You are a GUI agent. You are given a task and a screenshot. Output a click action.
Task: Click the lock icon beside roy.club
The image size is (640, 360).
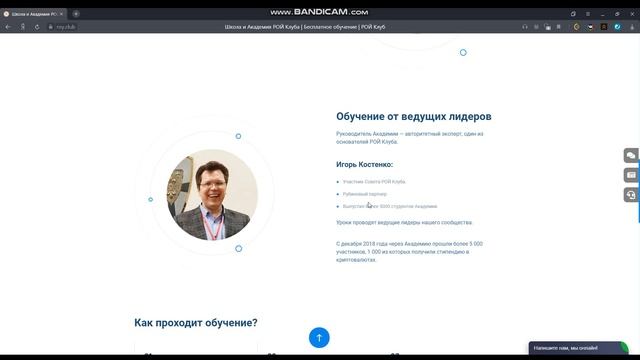[51, 27]
